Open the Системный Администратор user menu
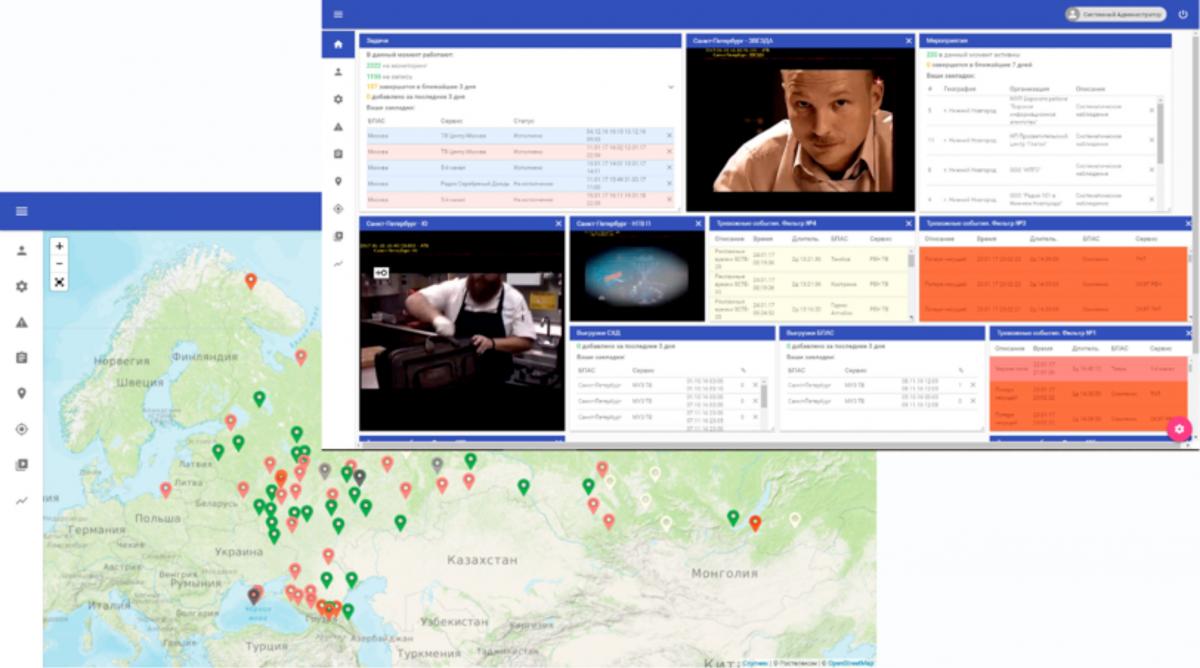The width and height of the screenshot is (1200, 668). coord(1114,15)
